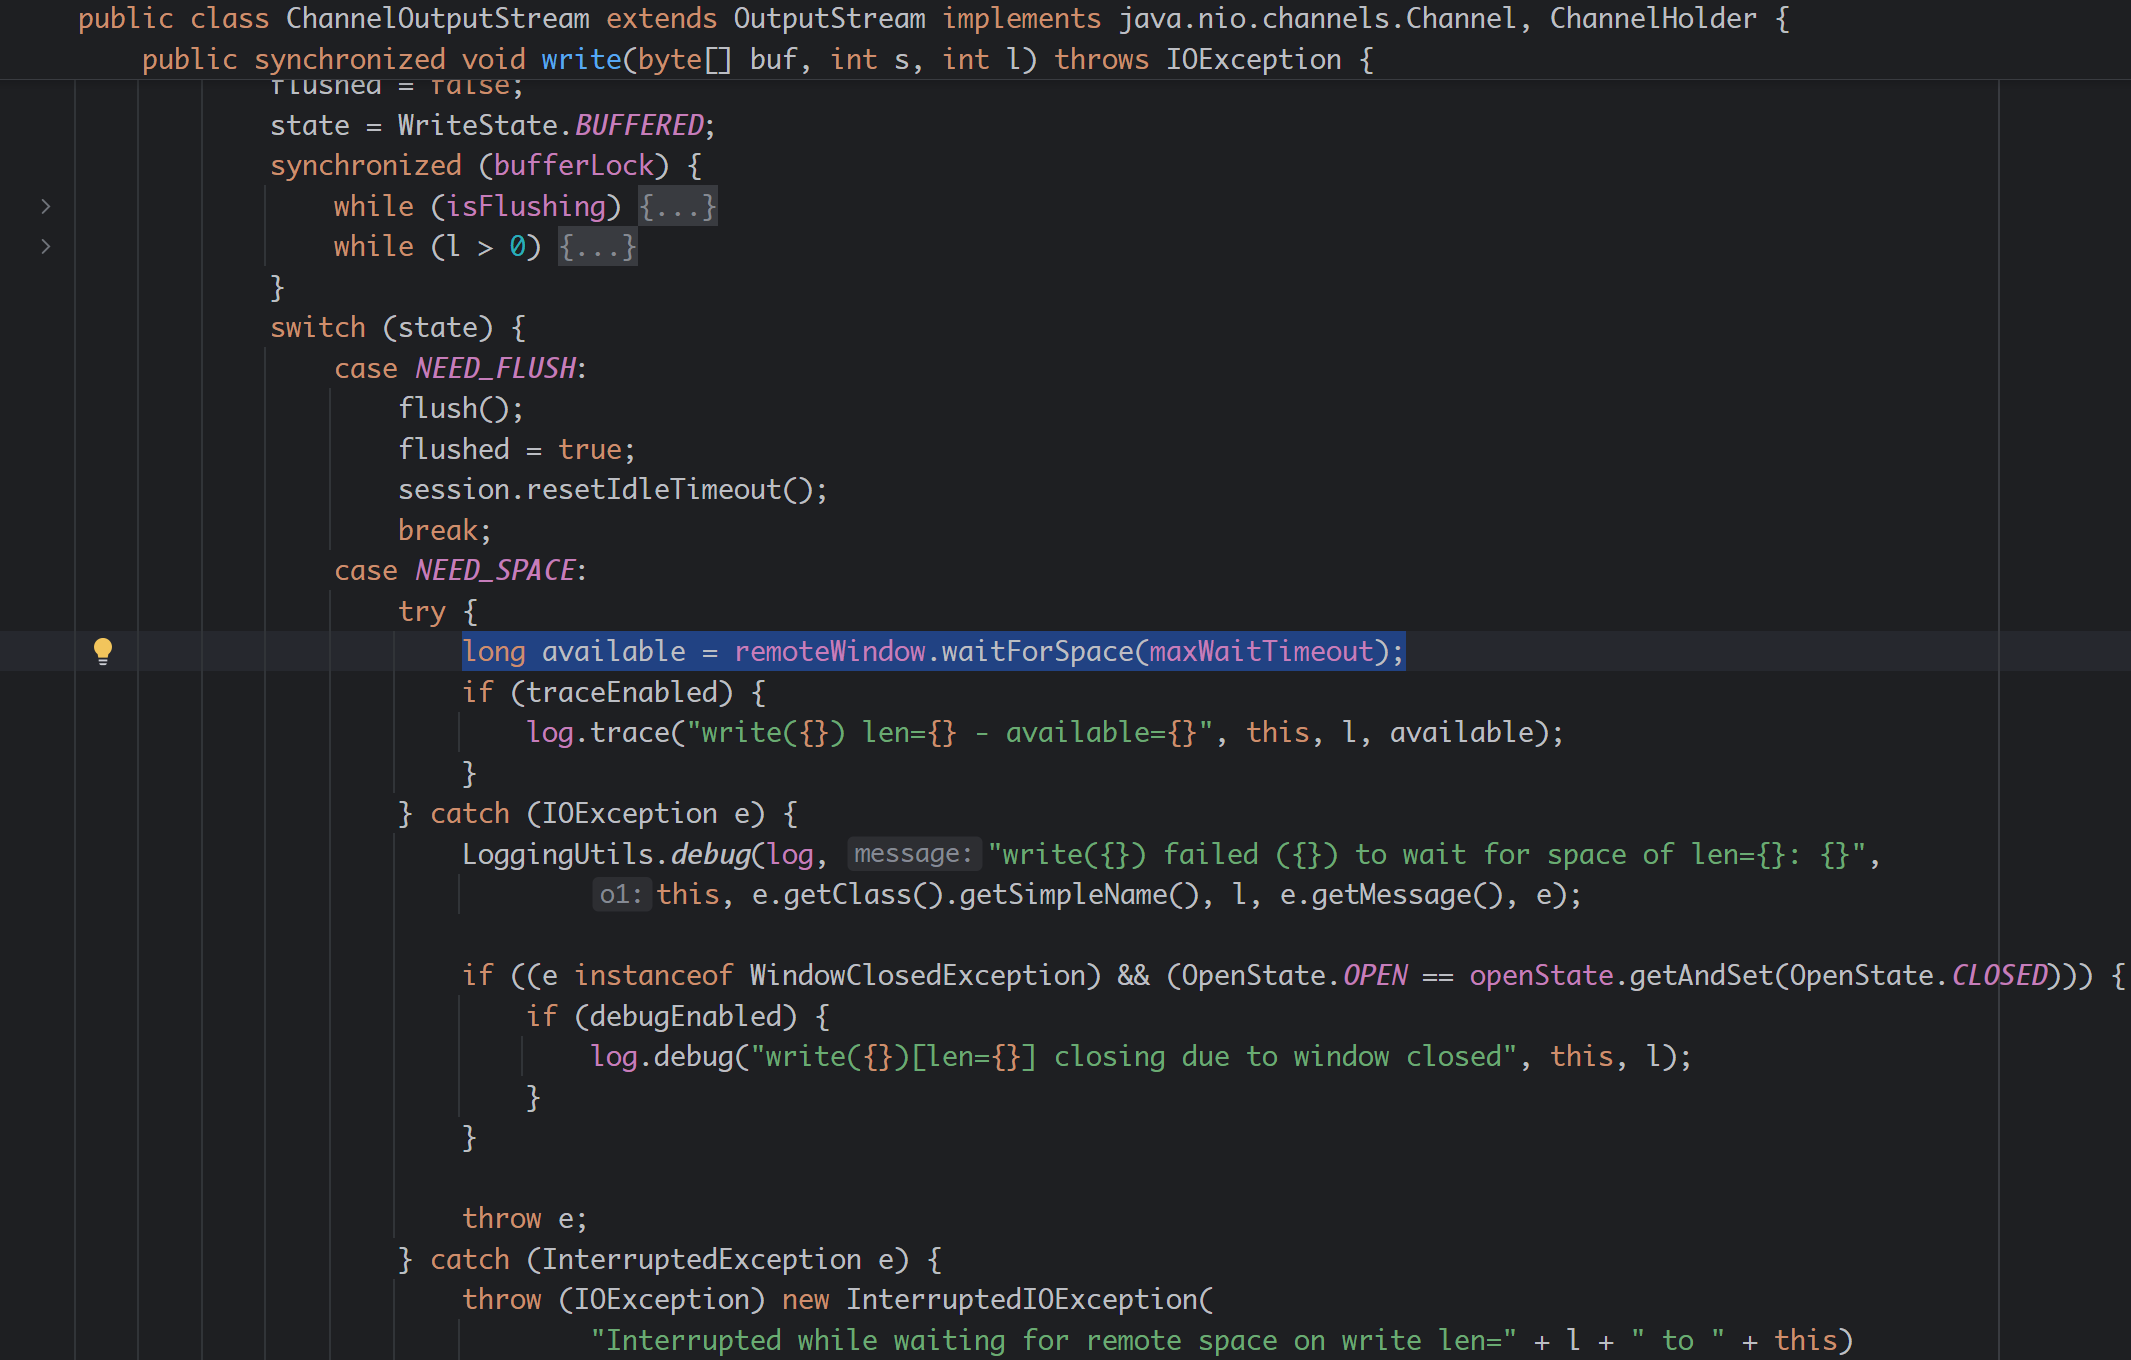Screen dimensions: 2131x1360
Task: Click the 'message:' parameter inlay hint
Action: (x=912, y=854)
